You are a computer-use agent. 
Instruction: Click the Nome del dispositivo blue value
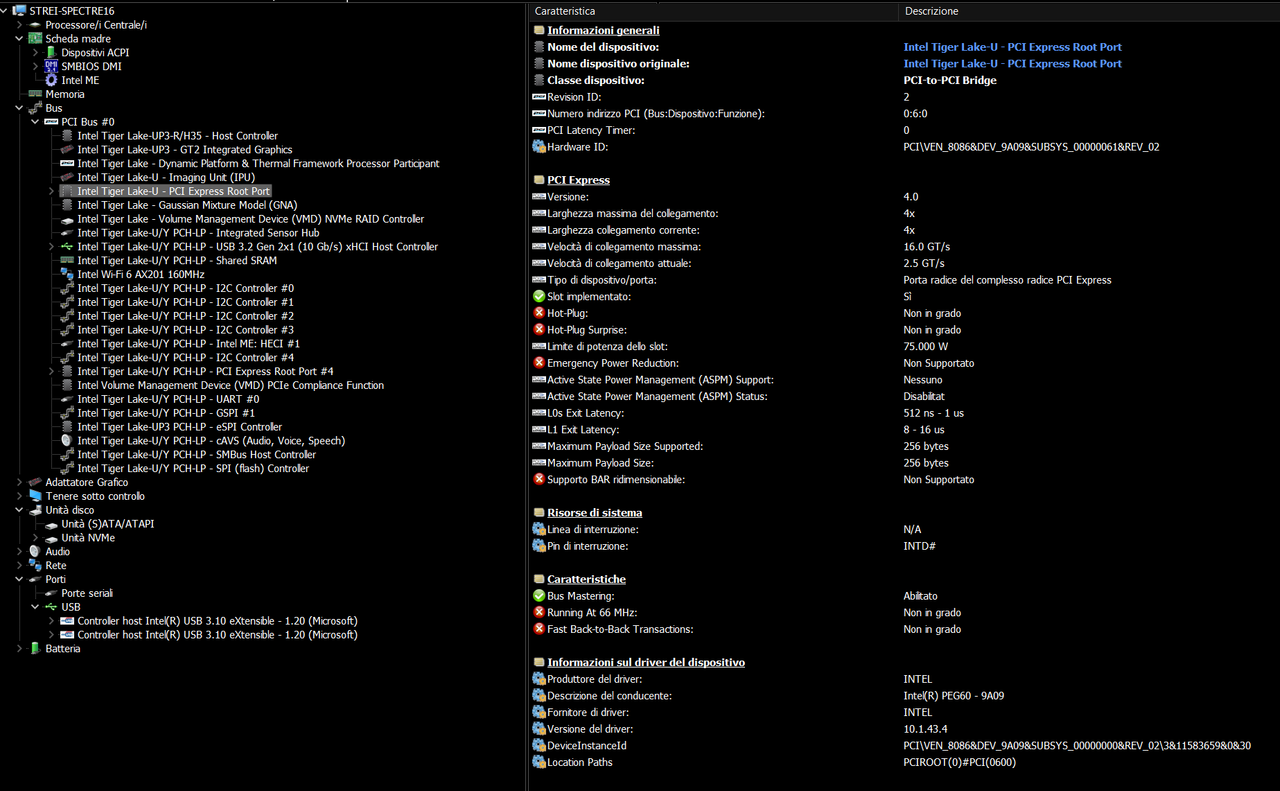(1012, 47)
